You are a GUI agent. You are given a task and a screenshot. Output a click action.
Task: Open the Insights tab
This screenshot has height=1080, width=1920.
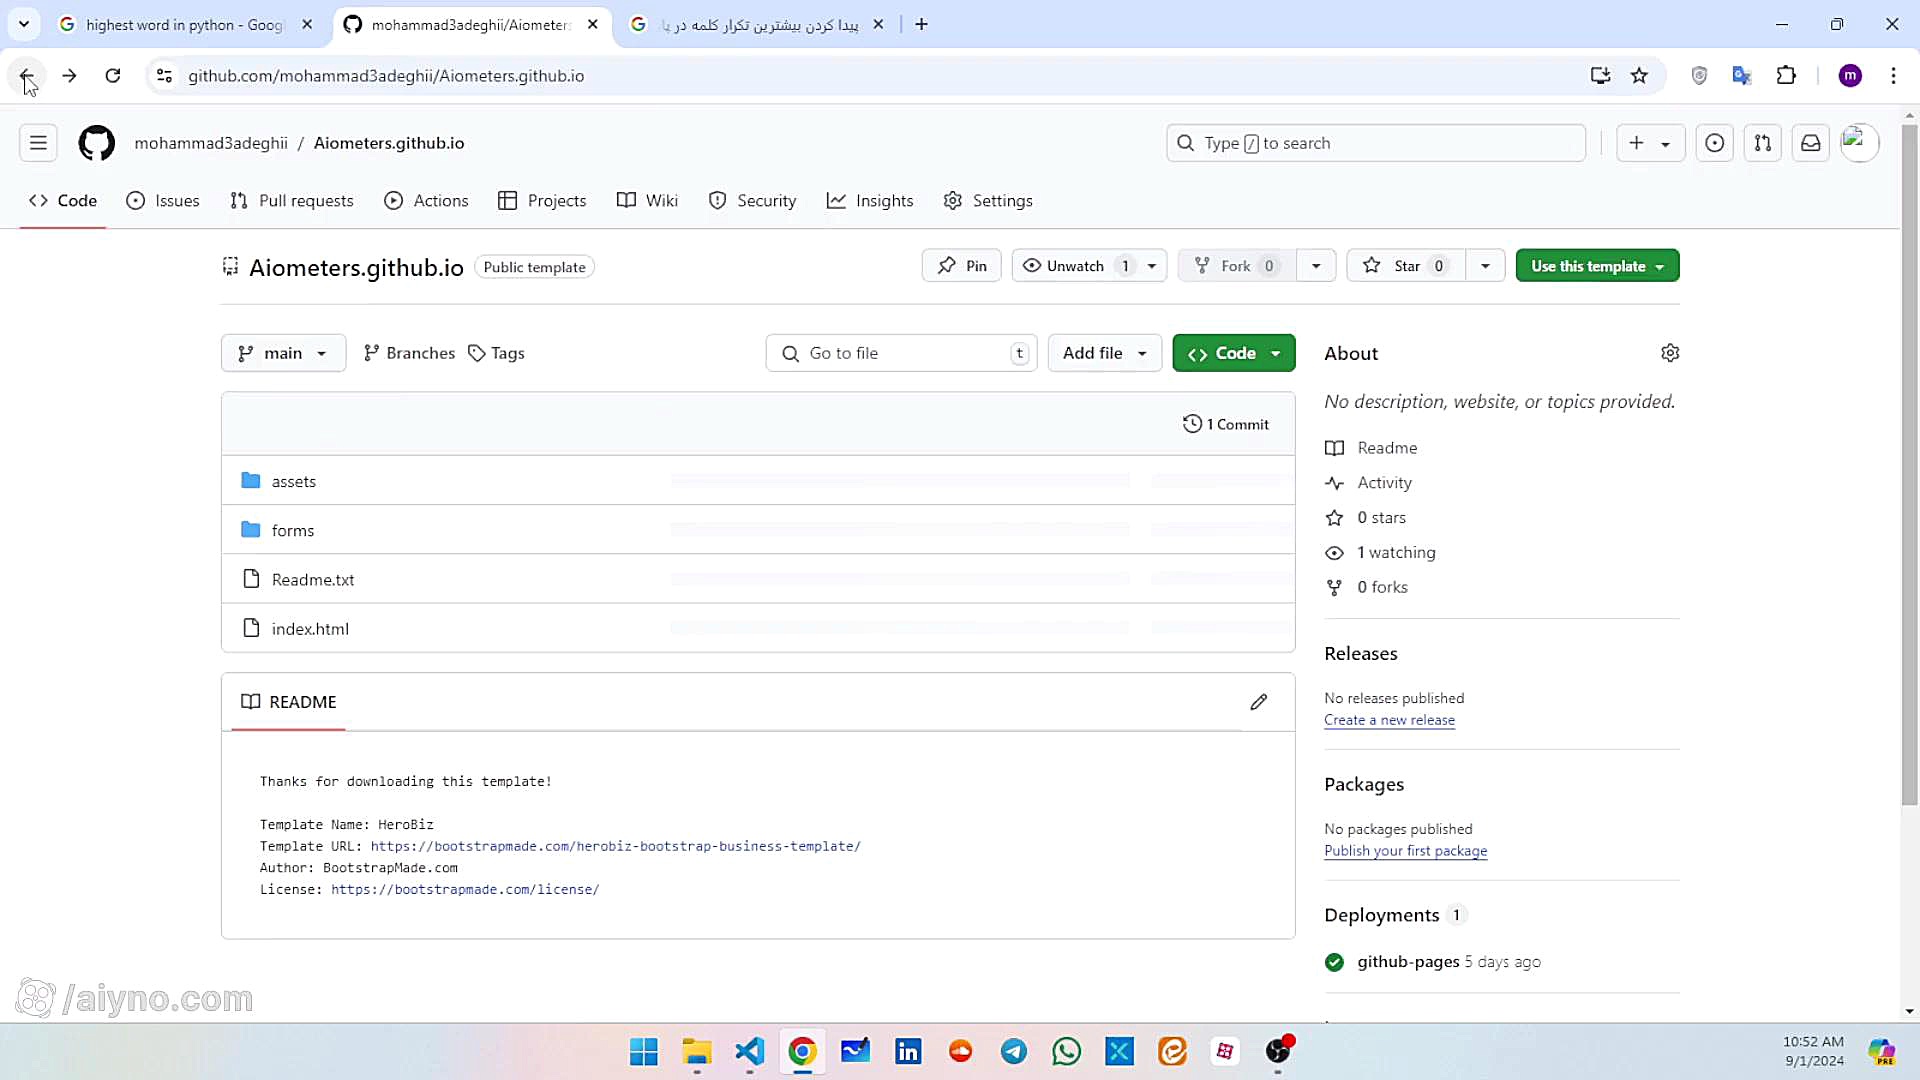(x=870, y=201)
